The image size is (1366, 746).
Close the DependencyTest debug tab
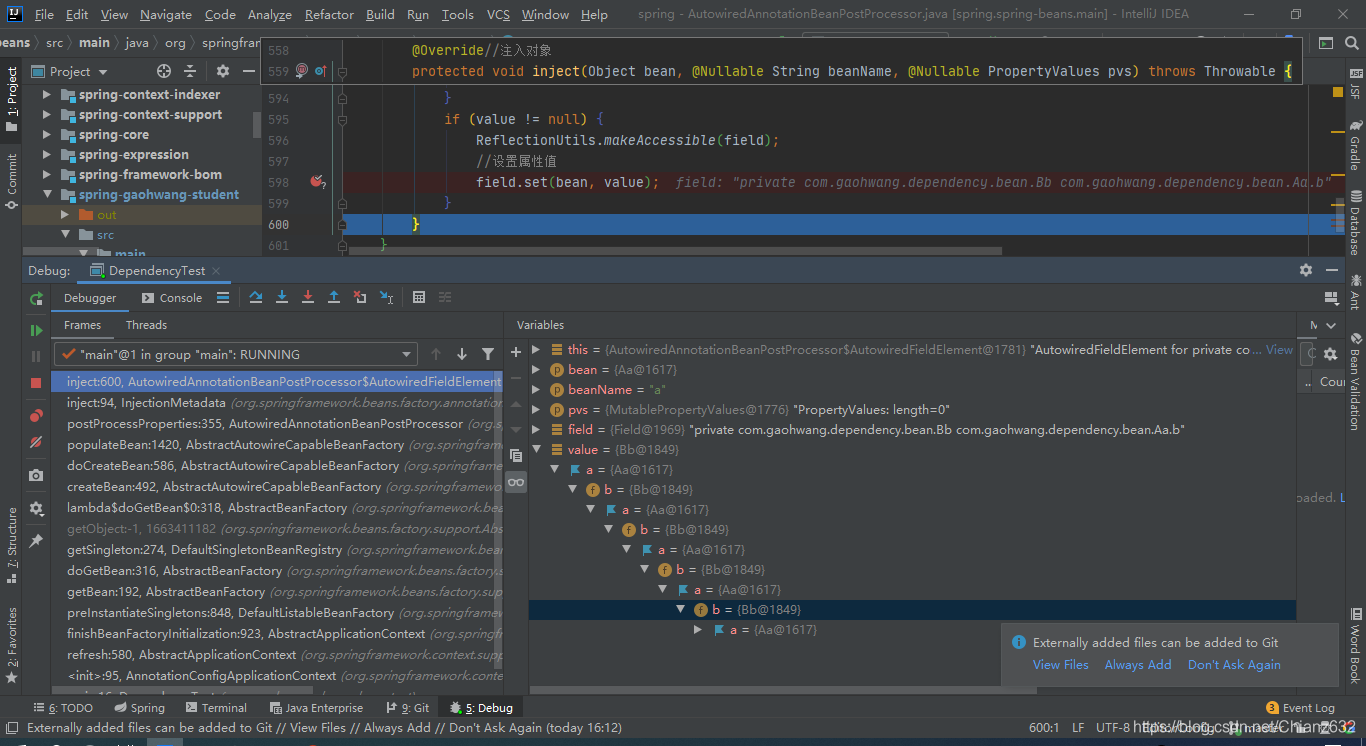pyautogui.click(x=216, y=271)
